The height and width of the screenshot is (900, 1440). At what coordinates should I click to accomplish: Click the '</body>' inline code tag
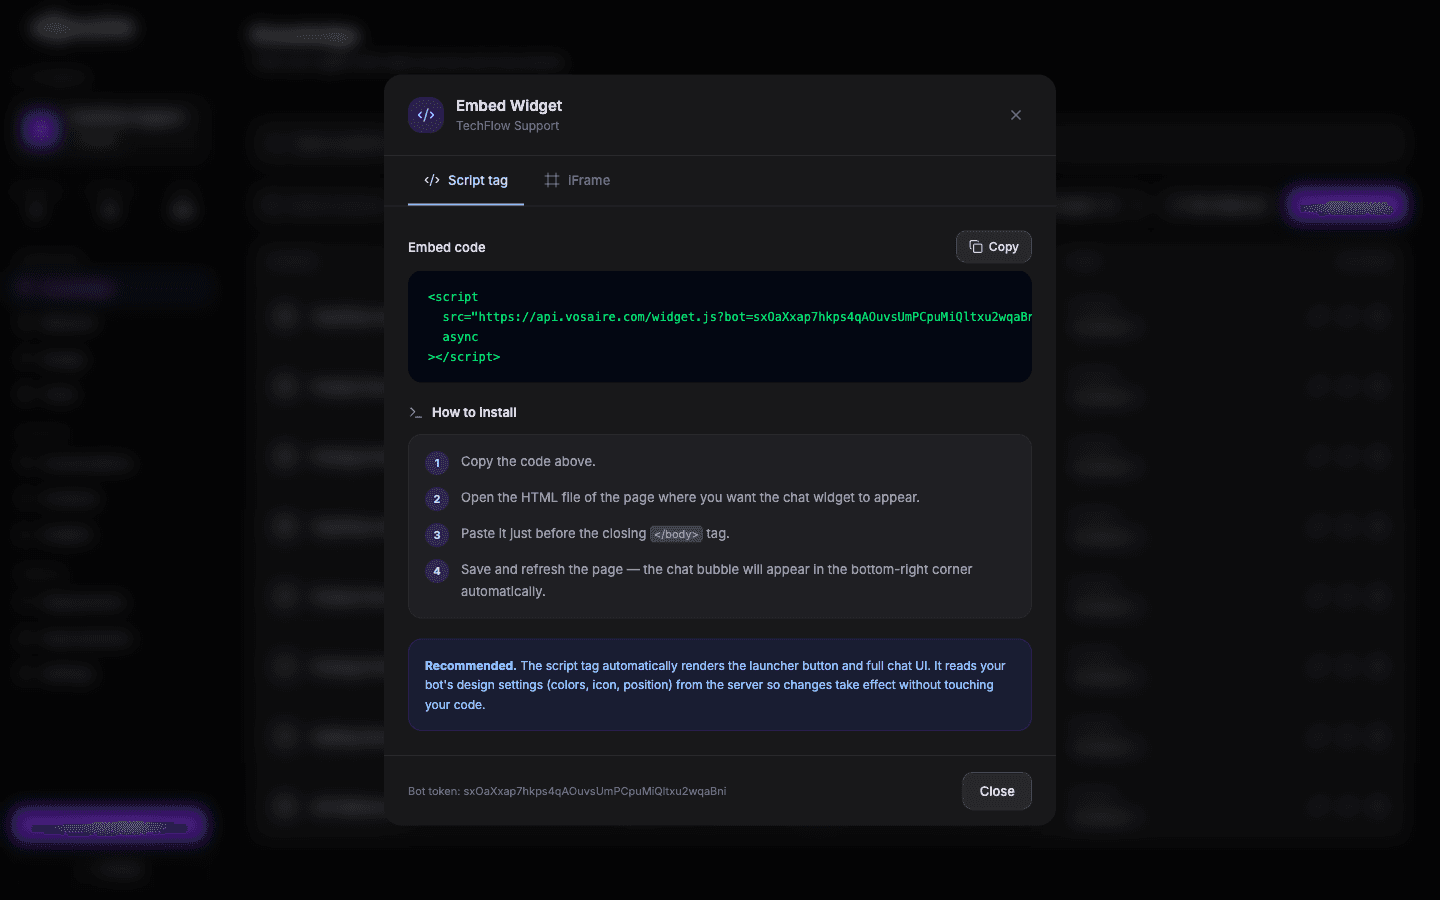click(676, 534)
